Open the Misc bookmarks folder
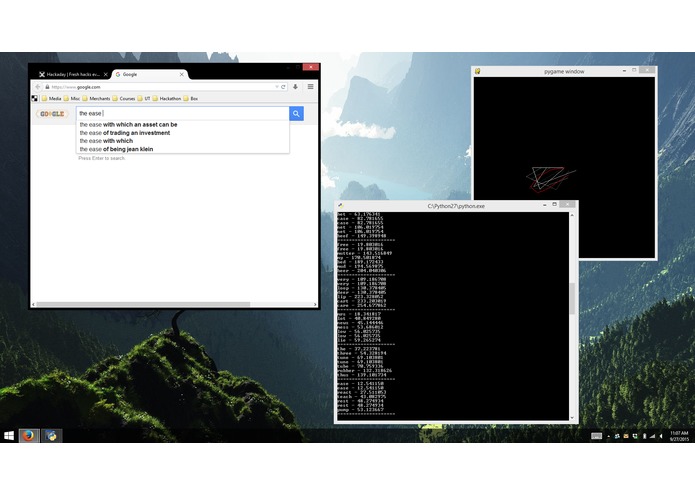 (x=72, y=98)
